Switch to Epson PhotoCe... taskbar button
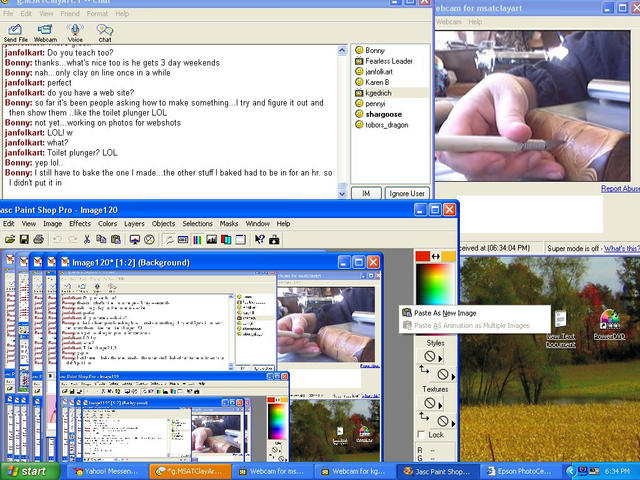The height and width of the screenshot is (480, 640). pos(520,471)
